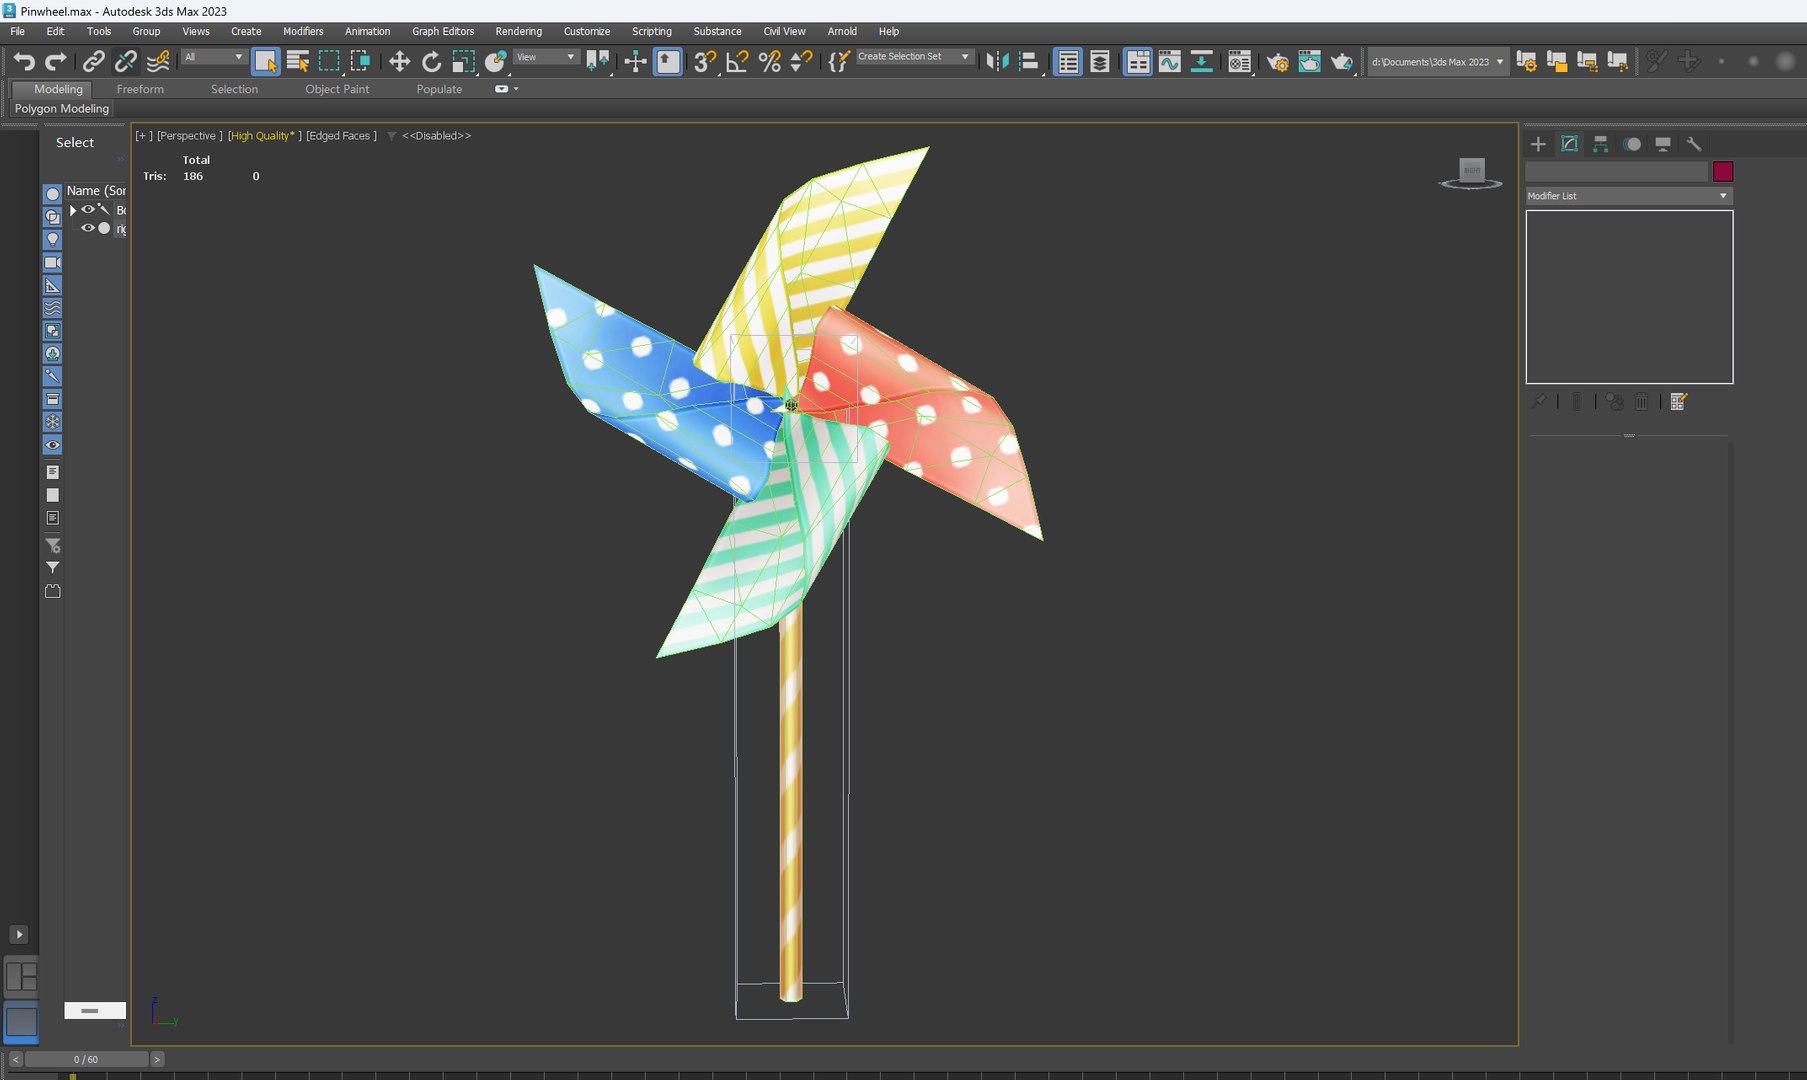Select the Select and Link tool
The width and height of the screenshot is (1807, 1080).
93,62
